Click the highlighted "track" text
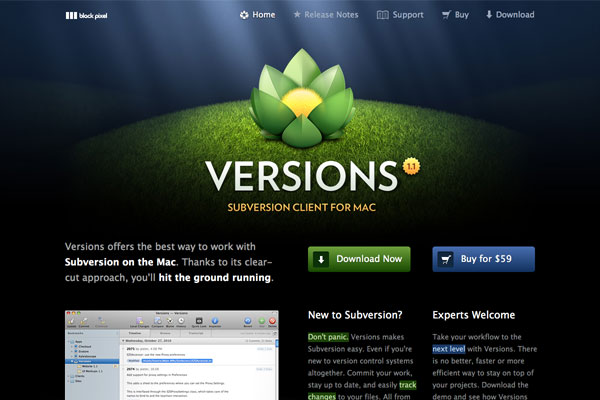The image size is (600, 400). tap(408, 385)
